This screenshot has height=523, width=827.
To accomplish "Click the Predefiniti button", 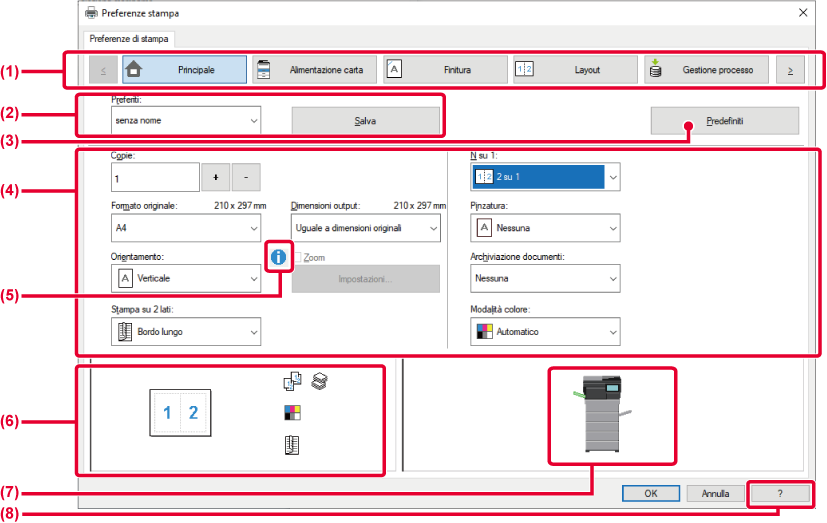I will 724,121.
